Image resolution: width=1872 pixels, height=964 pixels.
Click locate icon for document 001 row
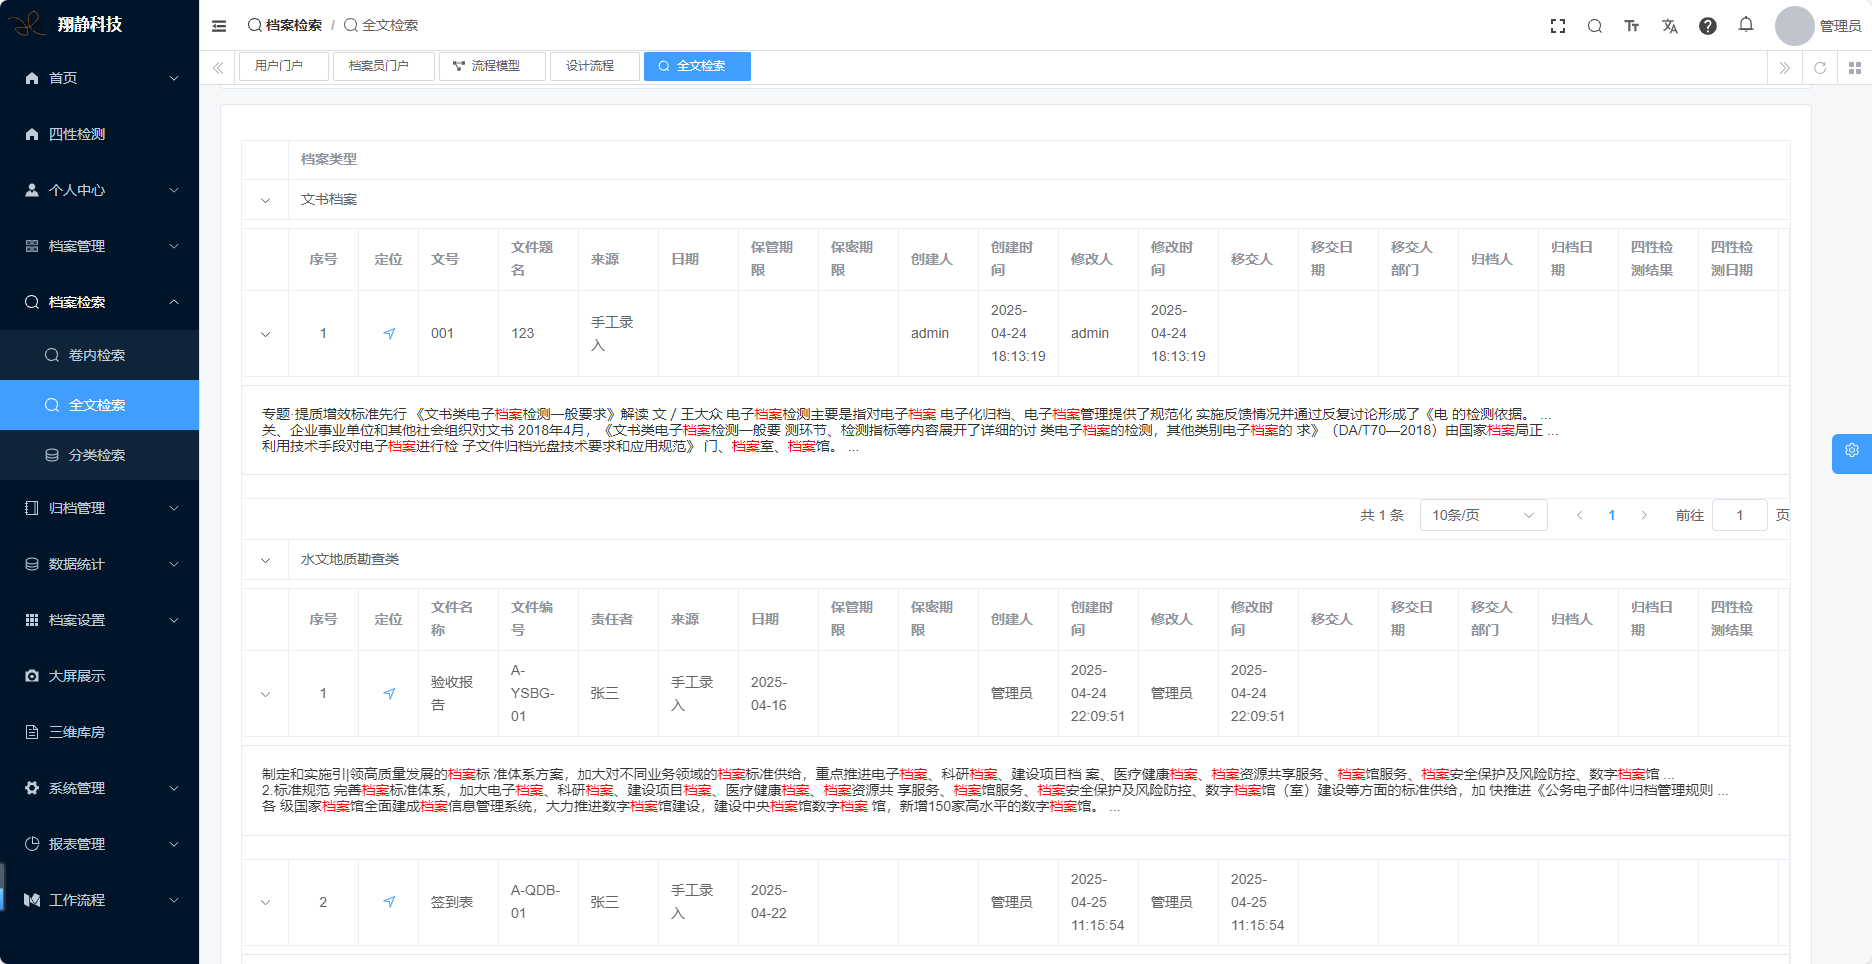tap(389, 334)
